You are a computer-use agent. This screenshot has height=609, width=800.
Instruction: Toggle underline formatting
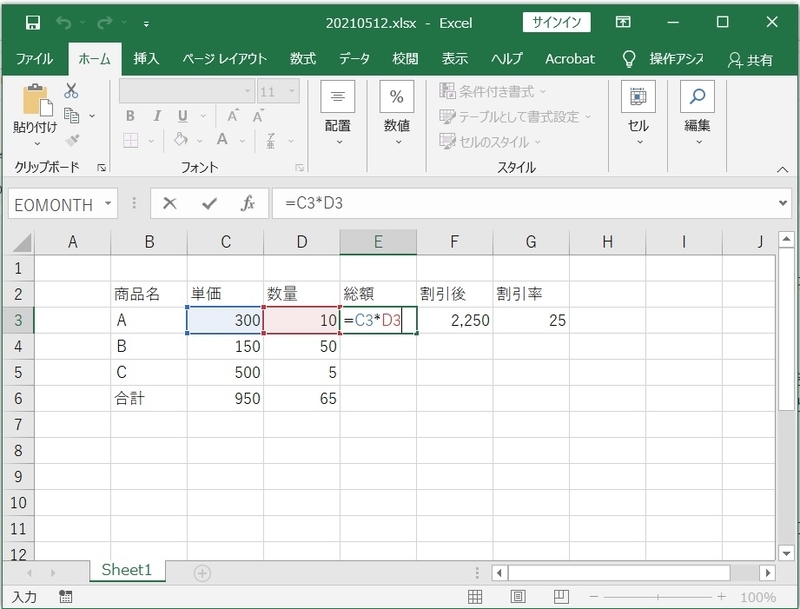(181, 116)
